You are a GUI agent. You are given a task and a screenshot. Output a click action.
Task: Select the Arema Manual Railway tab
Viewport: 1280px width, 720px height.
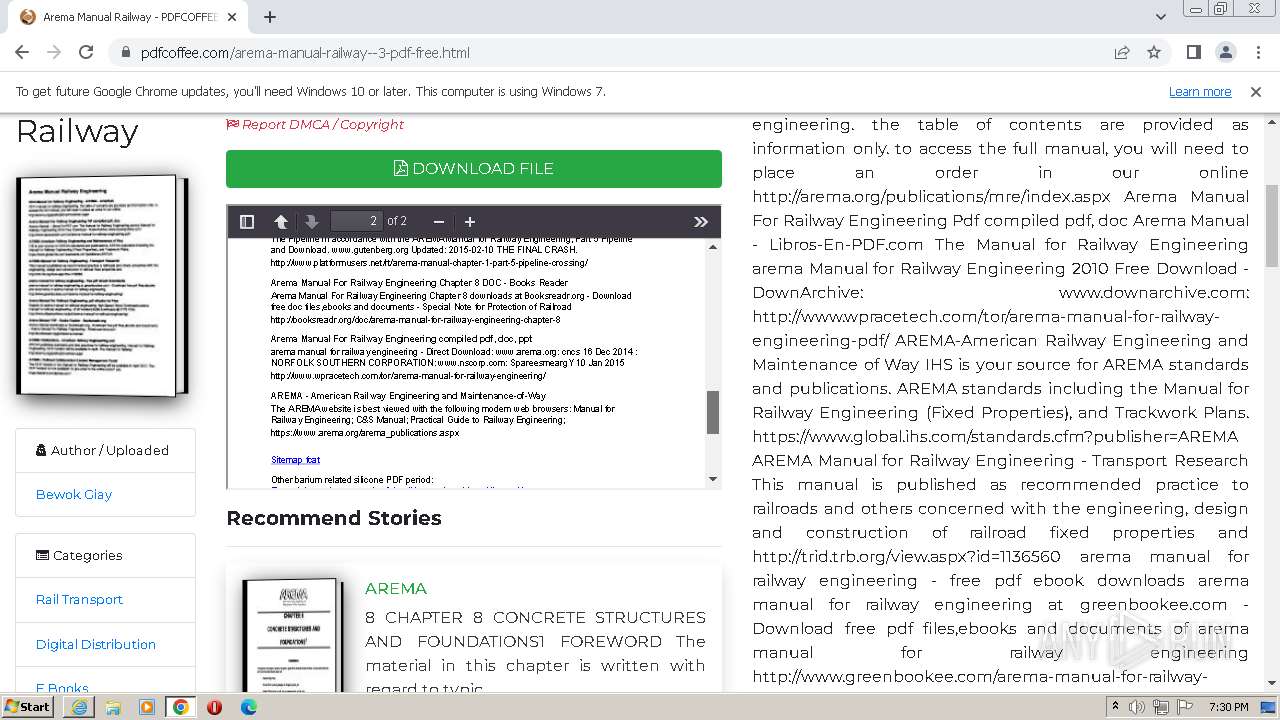(x=129, y=17)
